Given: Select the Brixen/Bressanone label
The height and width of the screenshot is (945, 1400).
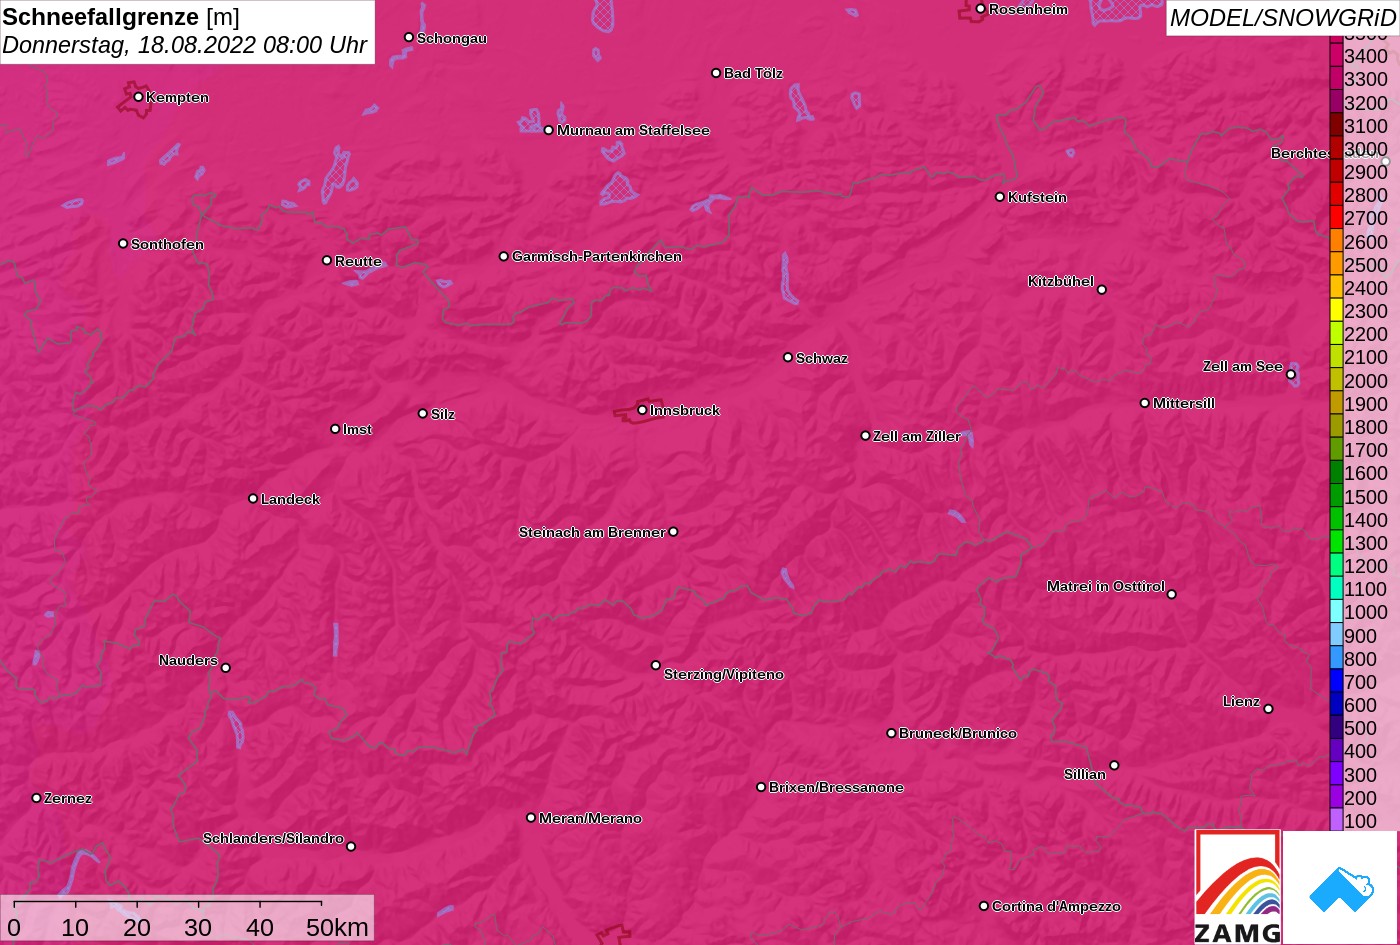Looking at the screenshot, I should click(x=836, y=787).
